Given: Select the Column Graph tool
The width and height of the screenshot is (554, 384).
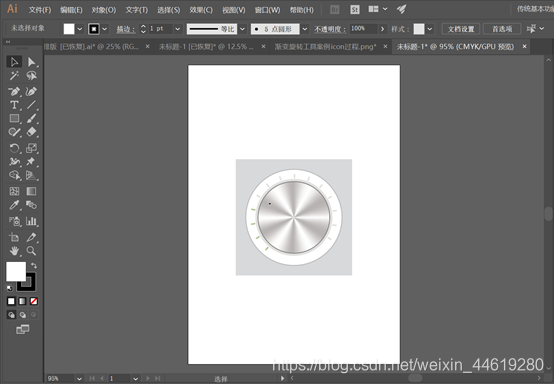Looking at the screenshot, I should pyautogui.click(x=31, y=221).
